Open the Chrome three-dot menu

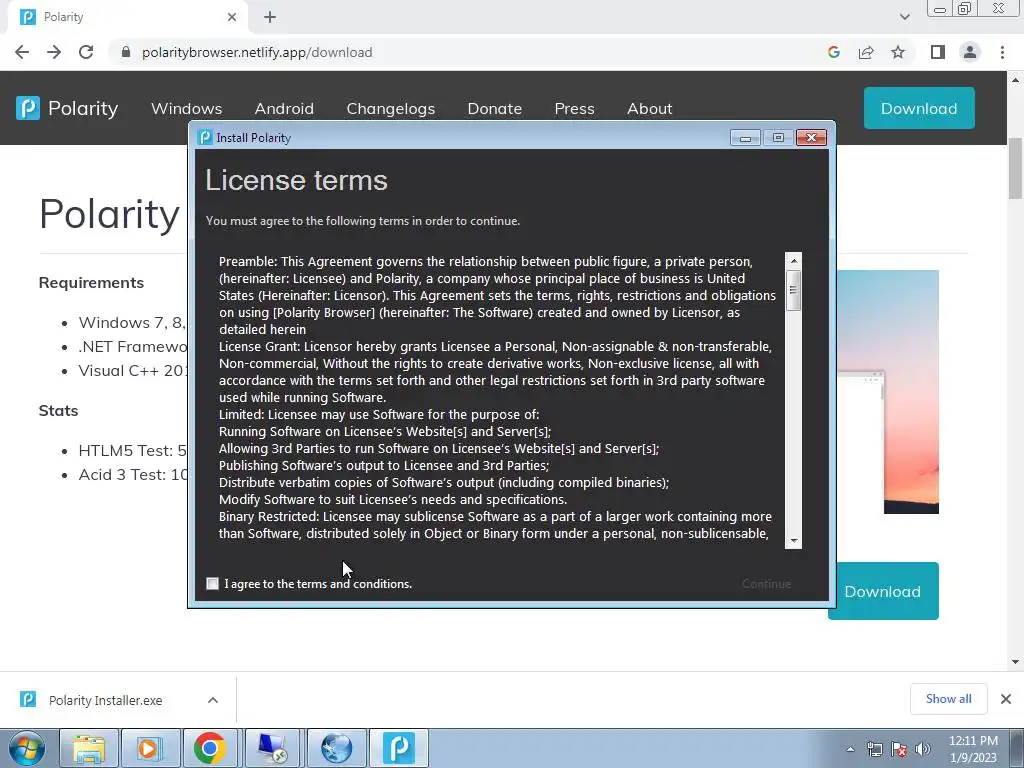coord(1002,52)
